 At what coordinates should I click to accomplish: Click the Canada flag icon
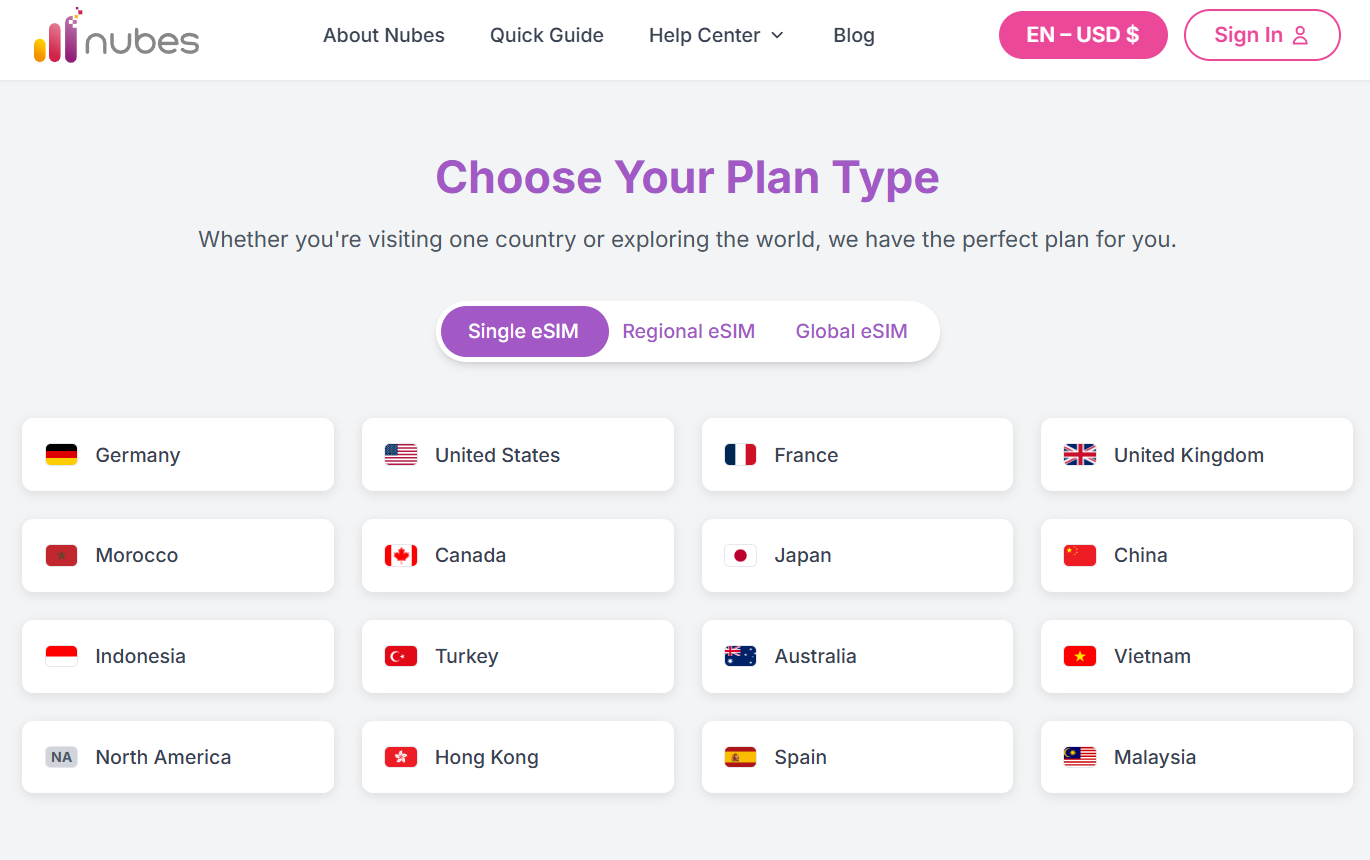coord(400,555)
